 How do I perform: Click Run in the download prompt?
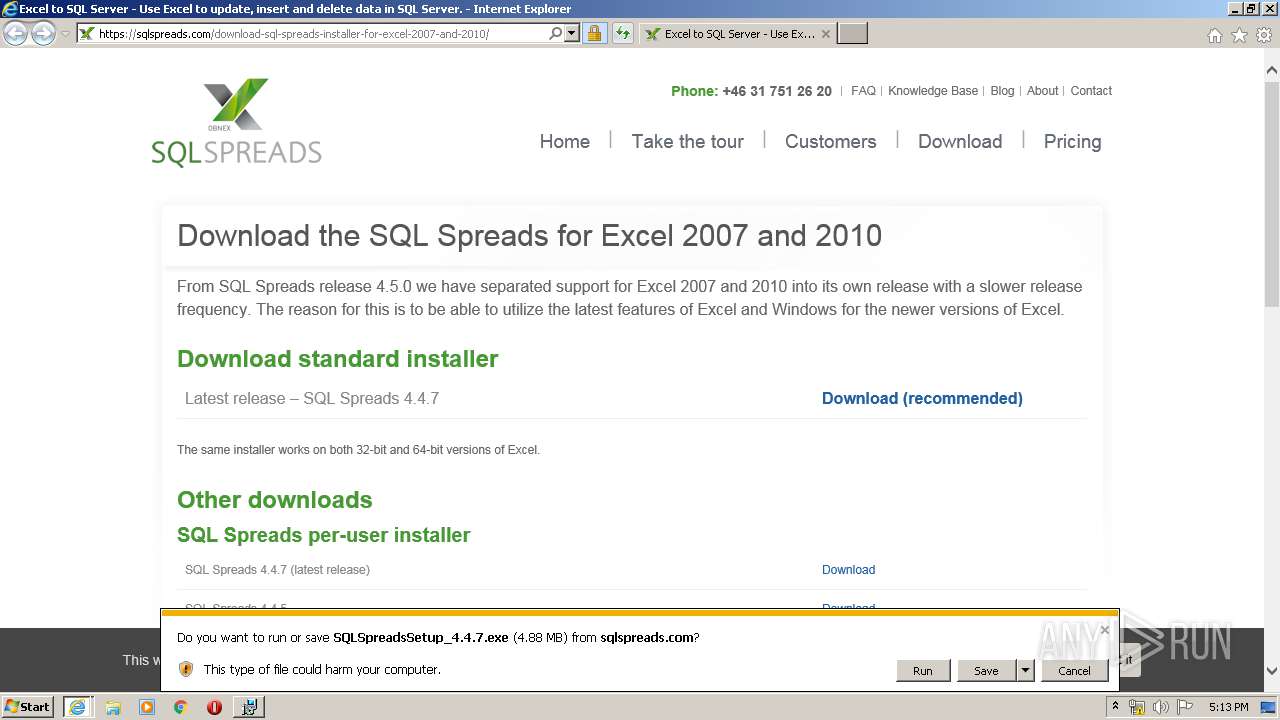(922, 671)
